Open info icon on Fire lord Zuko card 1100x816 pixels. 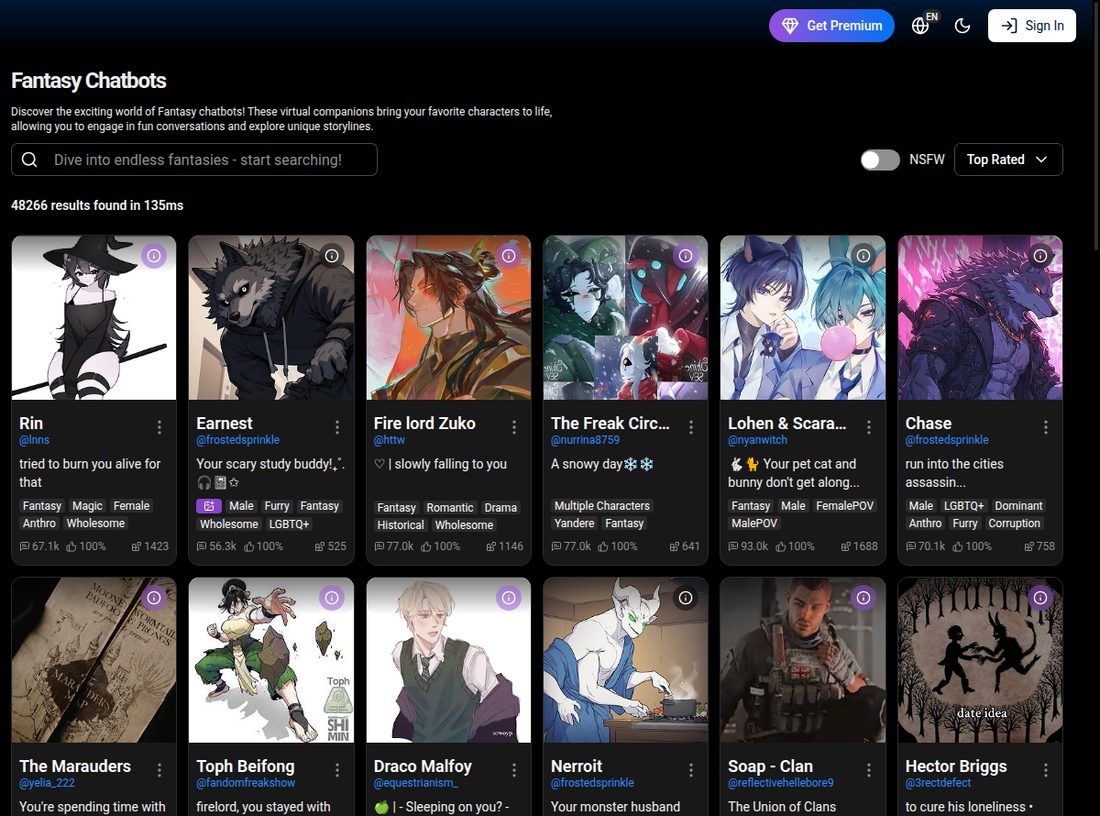pyautogui.click(x=509, y=255)
